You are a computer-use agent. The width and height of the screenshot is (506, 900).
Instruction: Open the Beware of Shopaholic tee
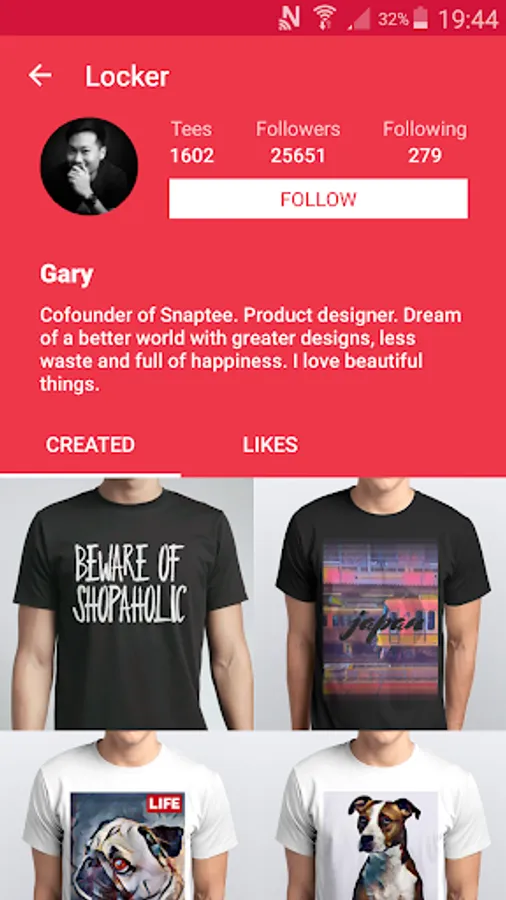click(x=126, y=603)
